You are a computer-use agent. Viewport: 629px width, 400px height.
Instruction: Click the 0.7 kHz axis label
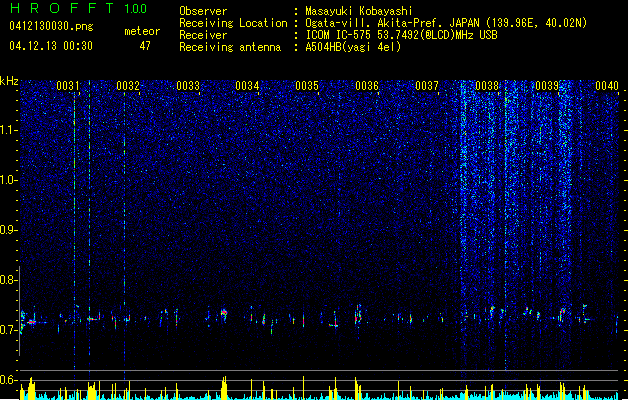(8, 330)
